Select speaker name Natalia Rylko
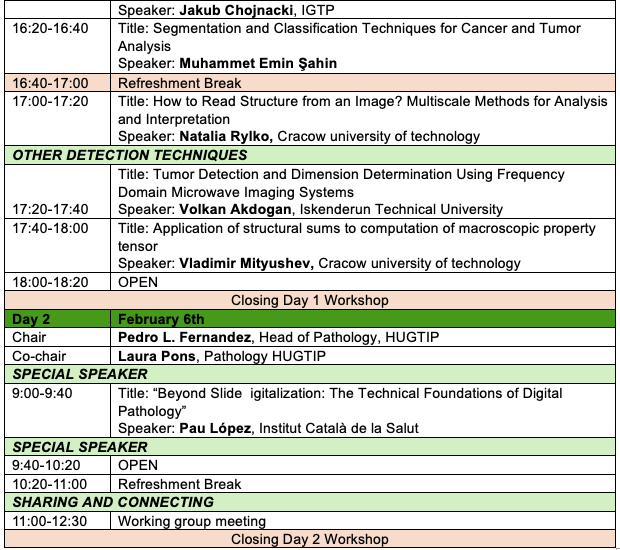 pos(226,136)
